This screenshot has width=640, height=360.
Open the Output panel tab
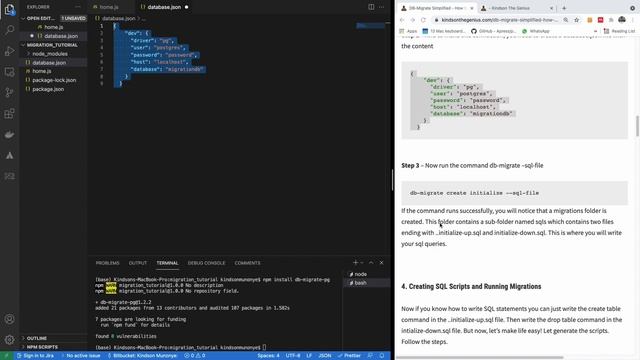[x=138, y=263]
